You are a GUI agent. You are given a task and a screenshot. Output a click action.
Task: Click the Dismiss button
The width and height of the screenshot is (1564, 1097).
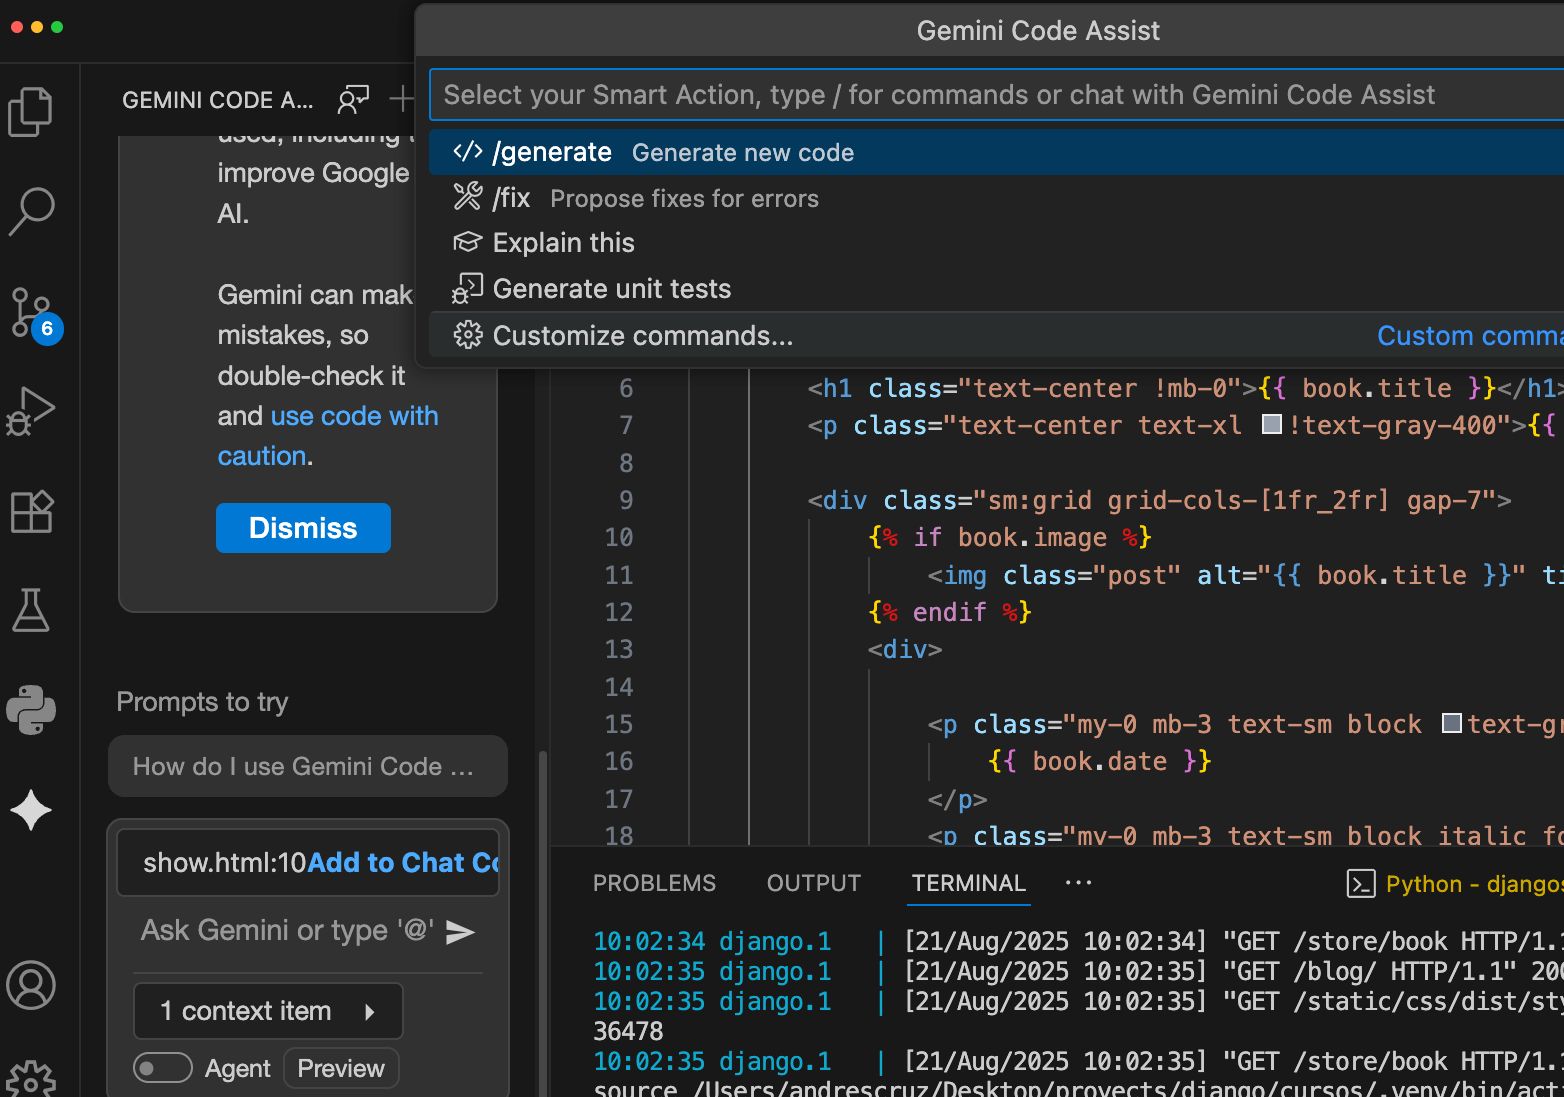click(x=303, y=528)
